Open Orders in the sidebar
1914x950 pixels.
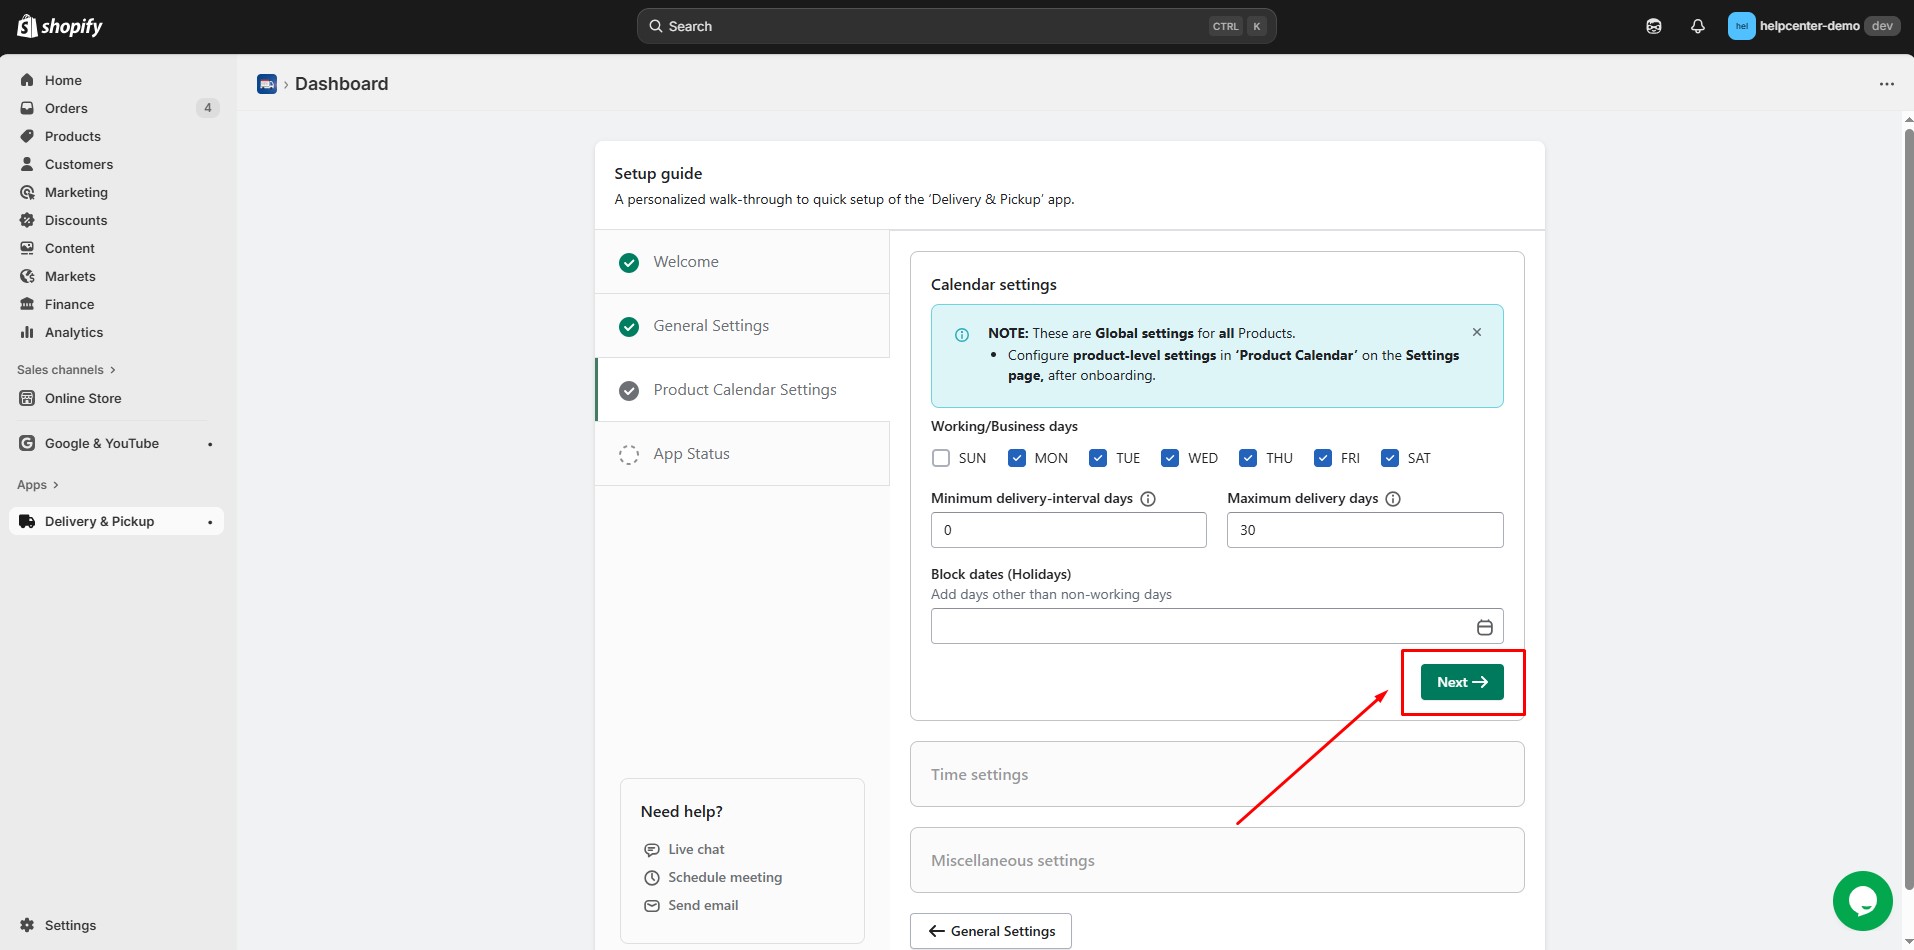click(66, 108)
